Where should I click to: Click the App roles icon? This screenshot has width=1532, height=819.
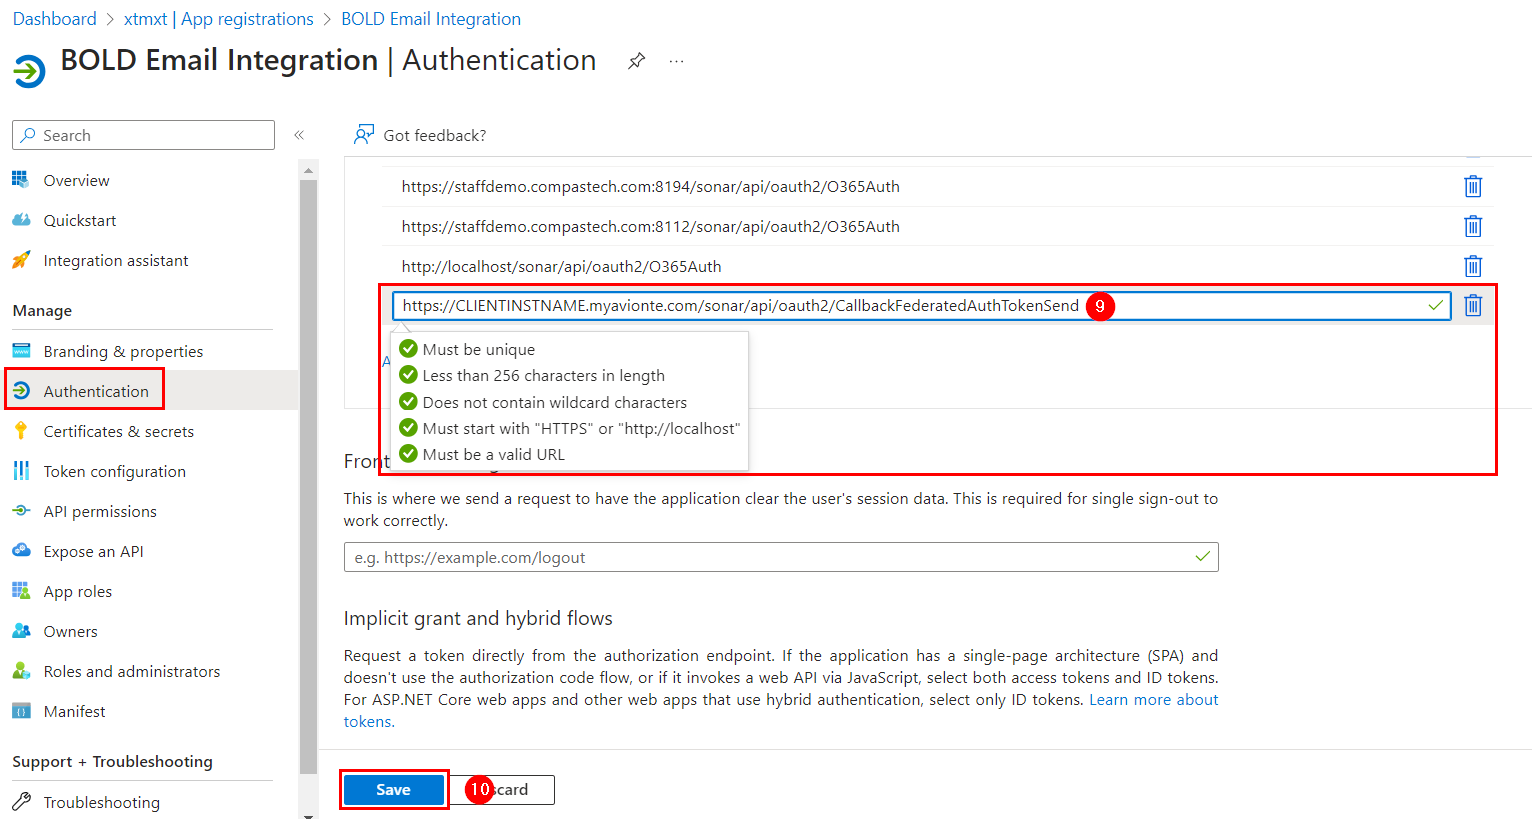[21, 591]
